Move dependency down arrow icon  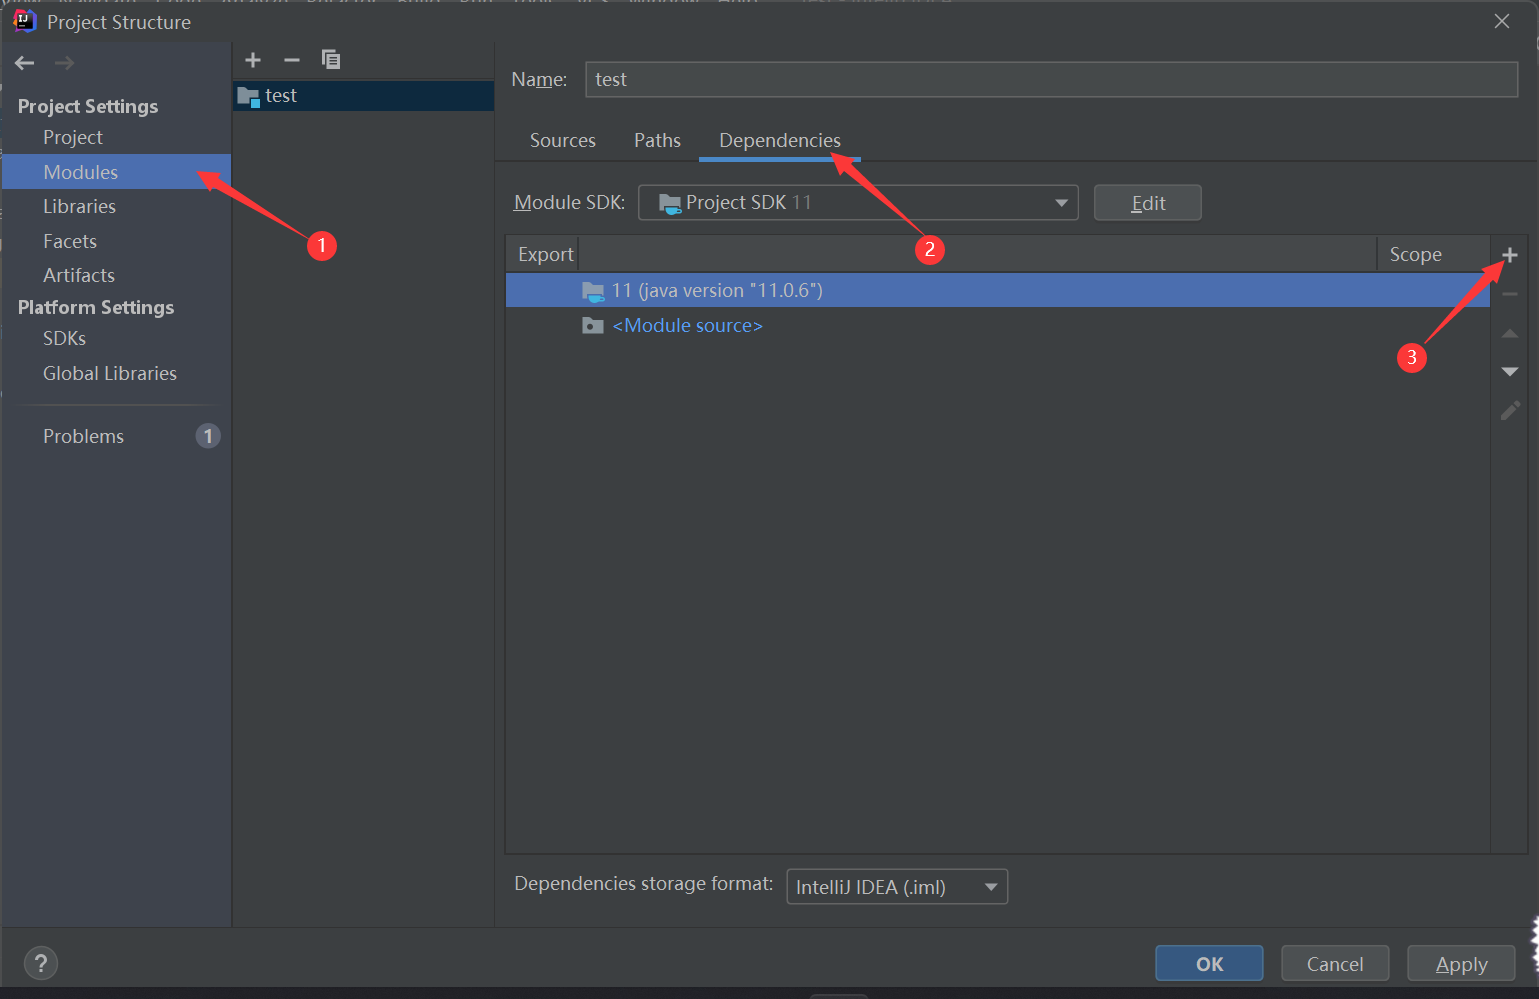tap(1510, 372)
